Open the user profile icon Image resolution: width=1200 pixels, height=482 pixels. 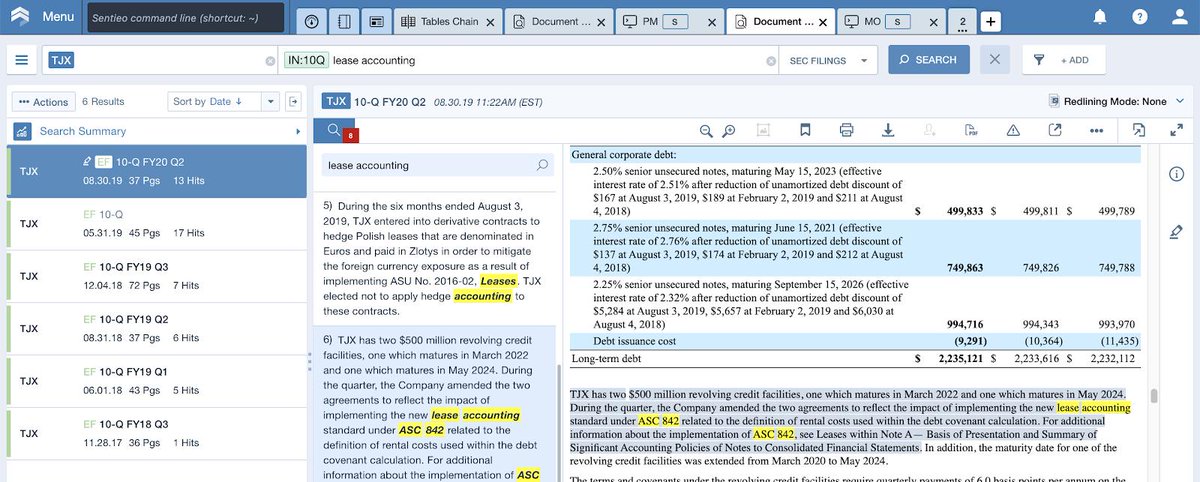click(1178, 17)
